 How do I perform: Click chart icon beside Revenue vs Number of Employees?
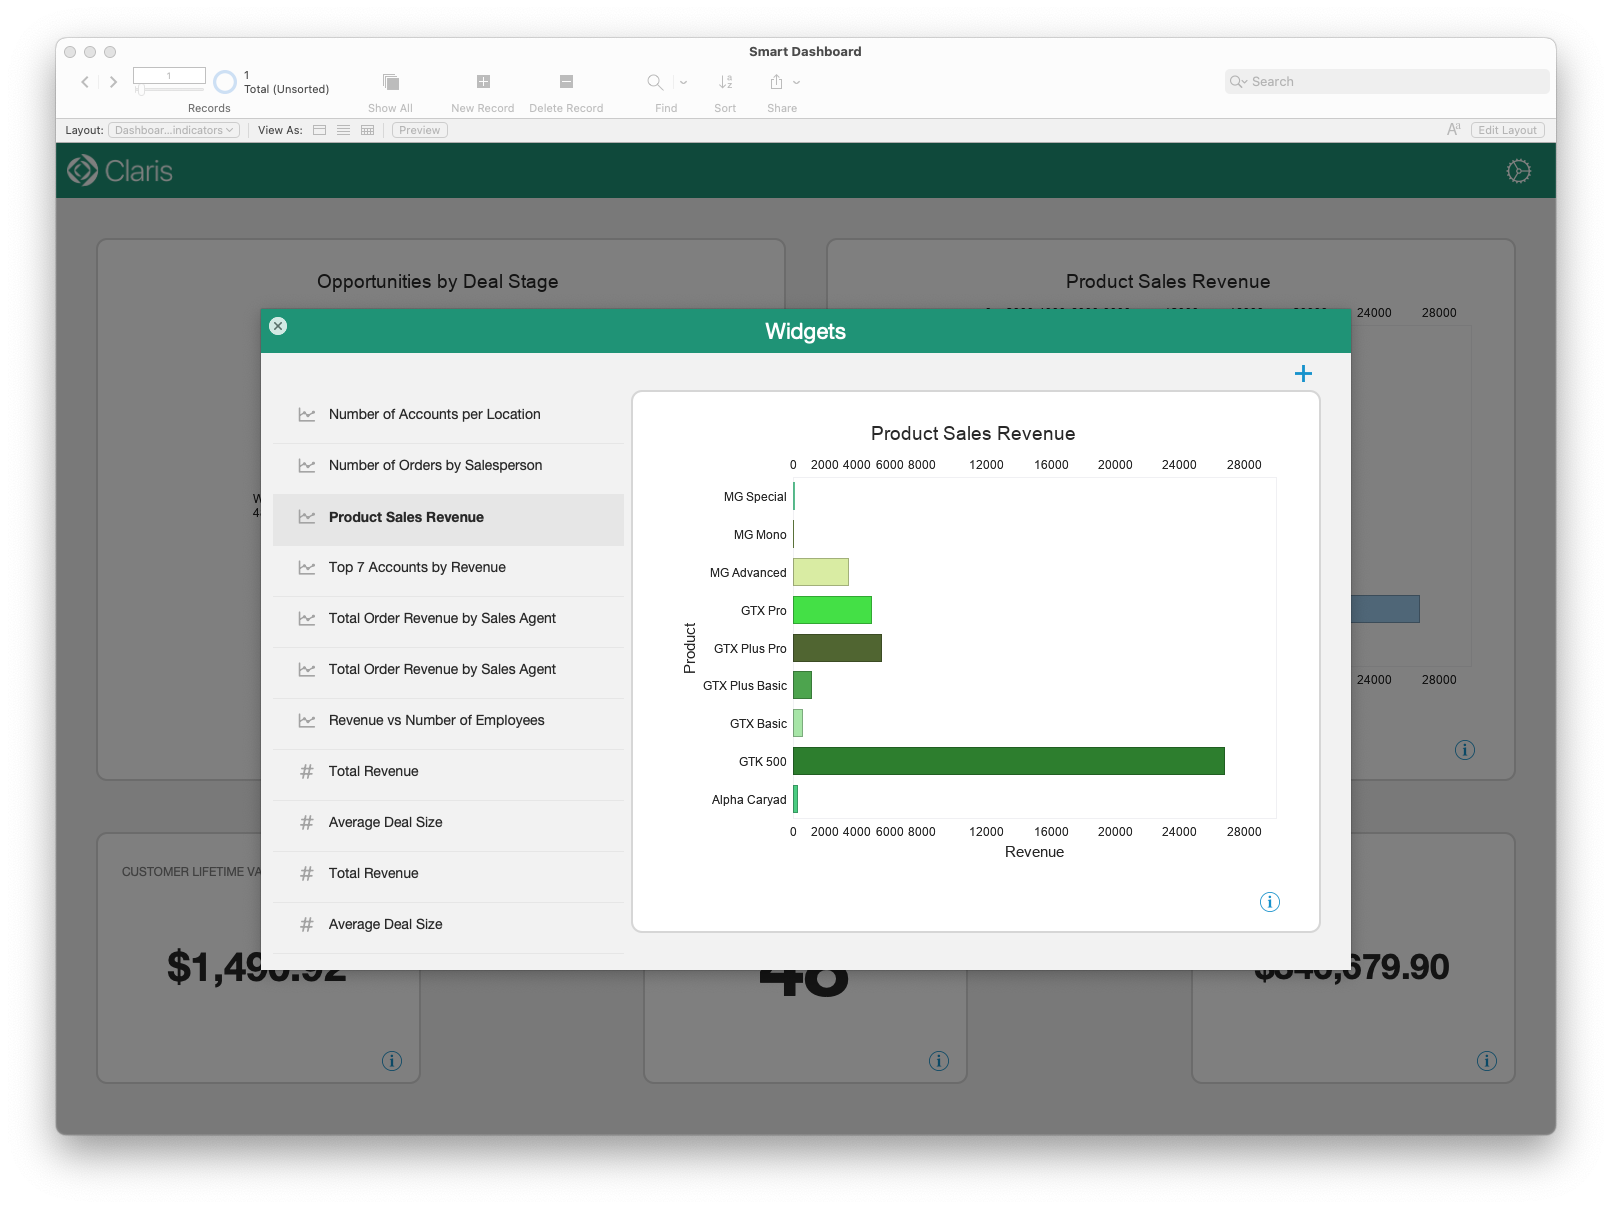click(307, 720)
